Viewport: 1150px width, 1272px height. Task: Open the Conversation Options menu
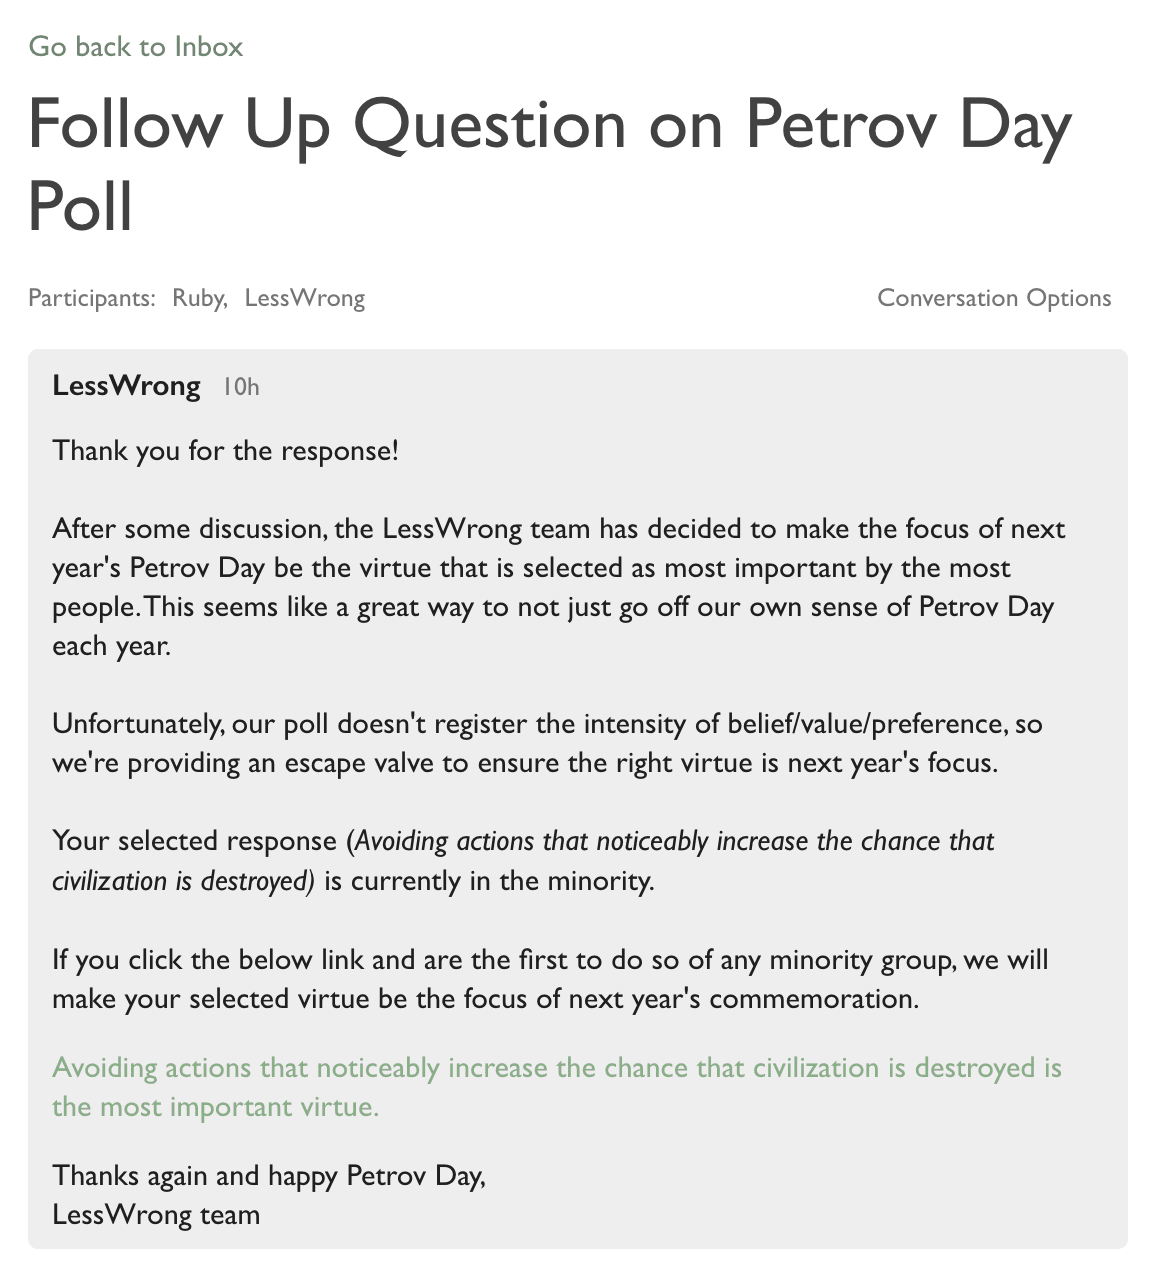(x=993, y=298)
